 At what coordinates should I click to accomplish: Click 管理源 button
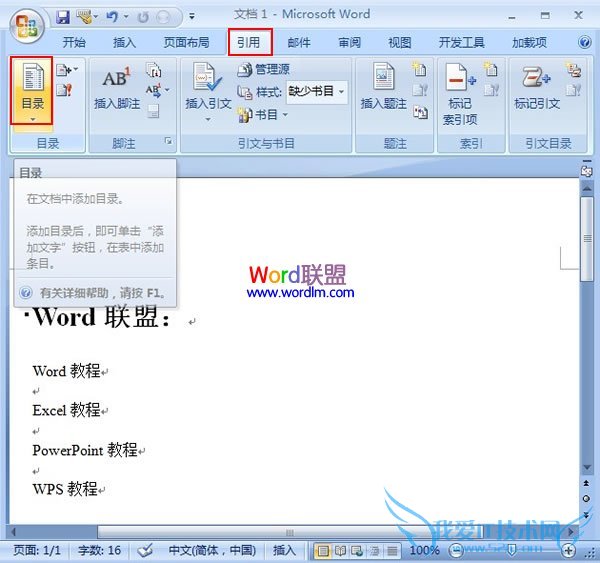click(263, 69)
